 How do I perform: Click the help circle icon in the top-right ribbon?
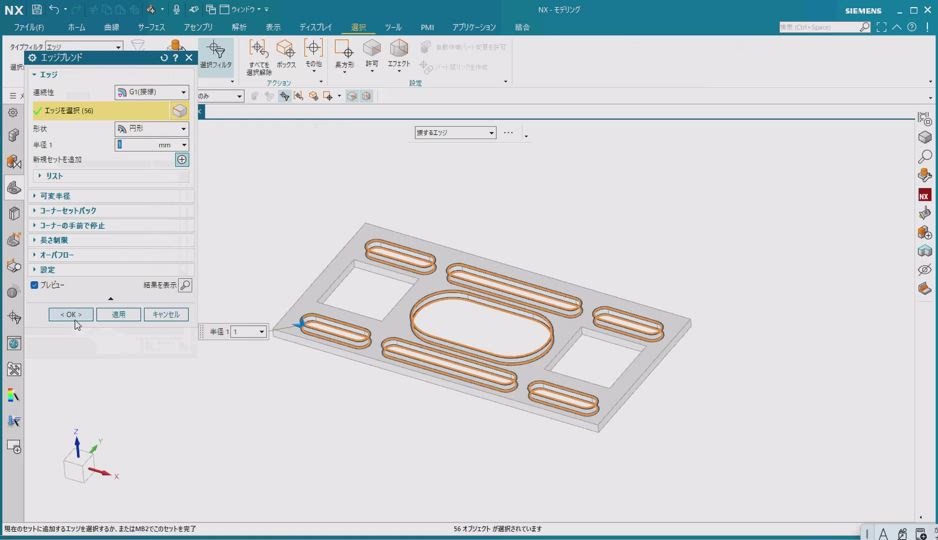912,27
